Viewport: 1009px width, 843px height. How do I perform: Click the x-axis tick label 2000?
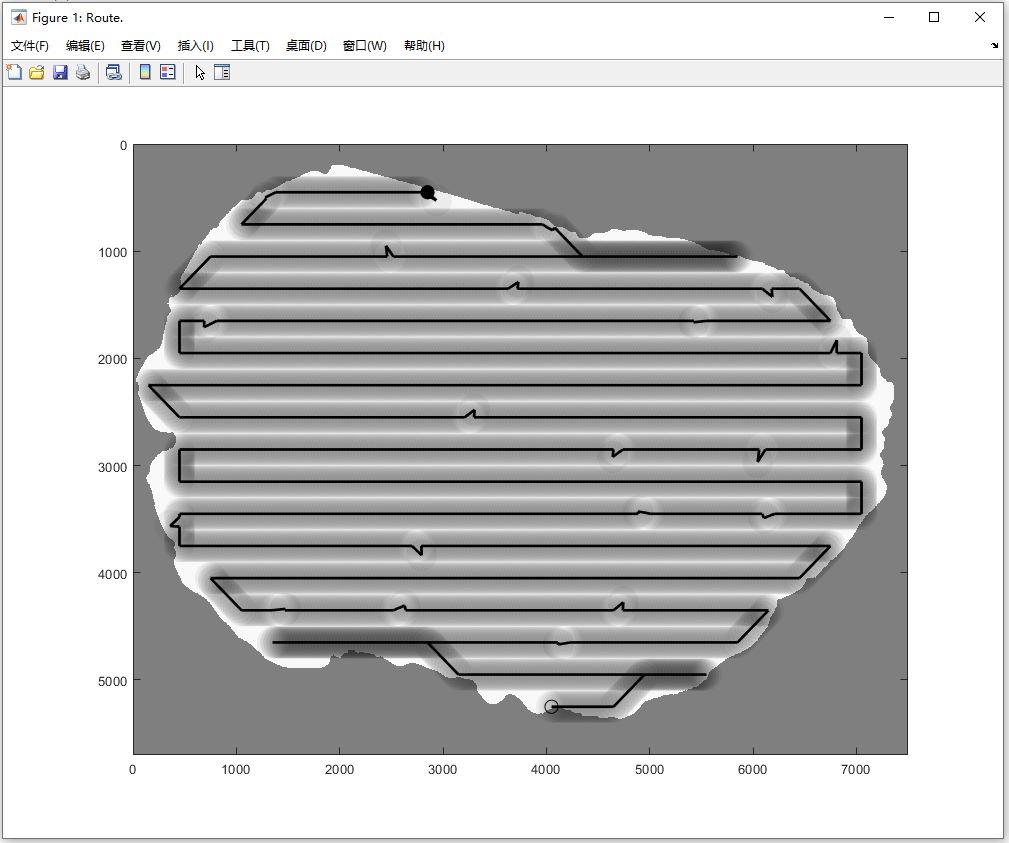pyautogui.click(x=339, y=770)
